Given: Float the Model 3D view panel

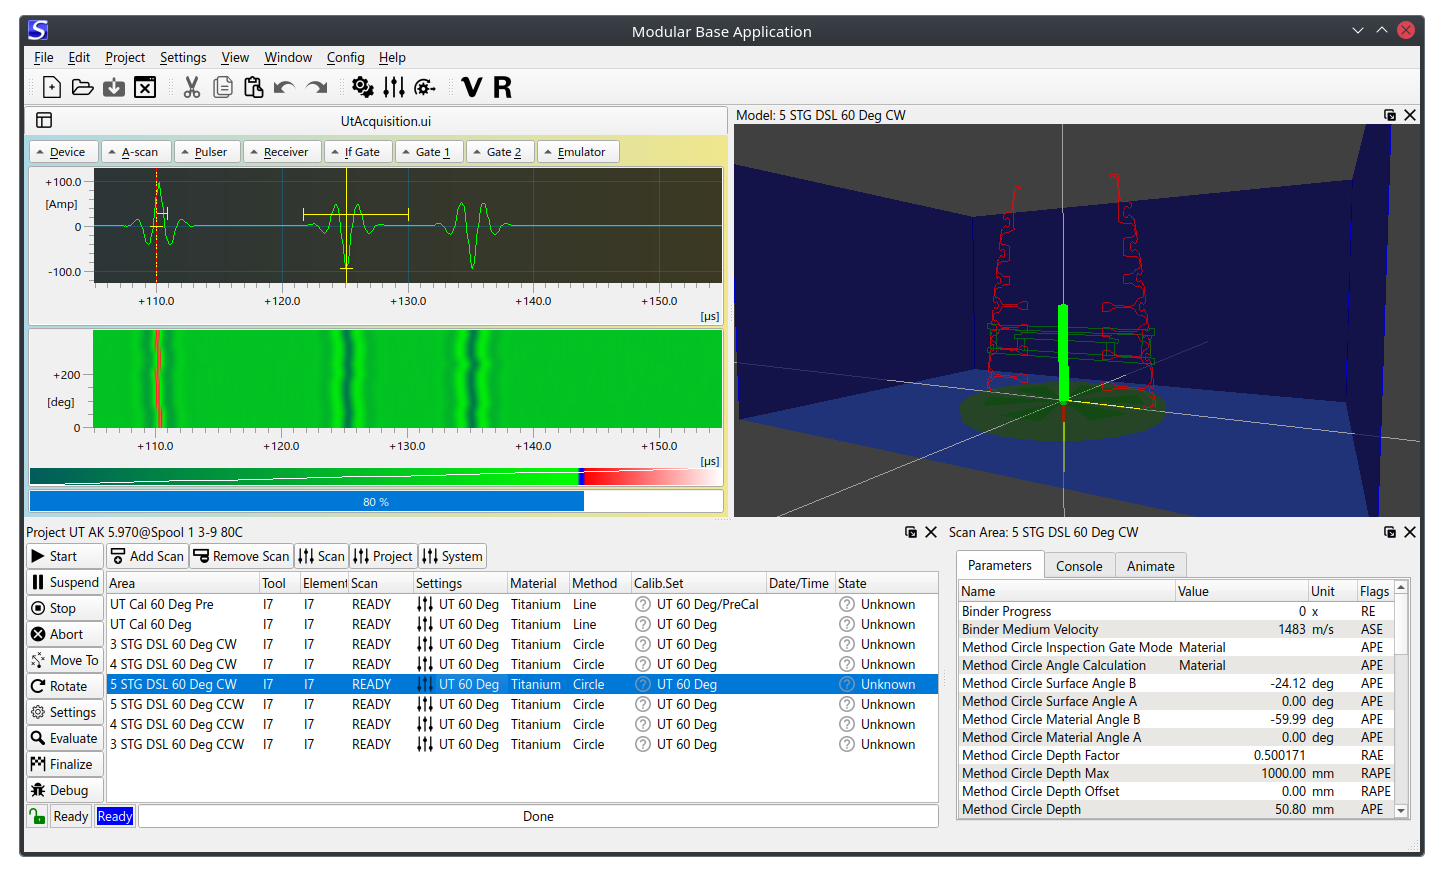Looking at the screenshot, I should click(x=1390, y=115).
